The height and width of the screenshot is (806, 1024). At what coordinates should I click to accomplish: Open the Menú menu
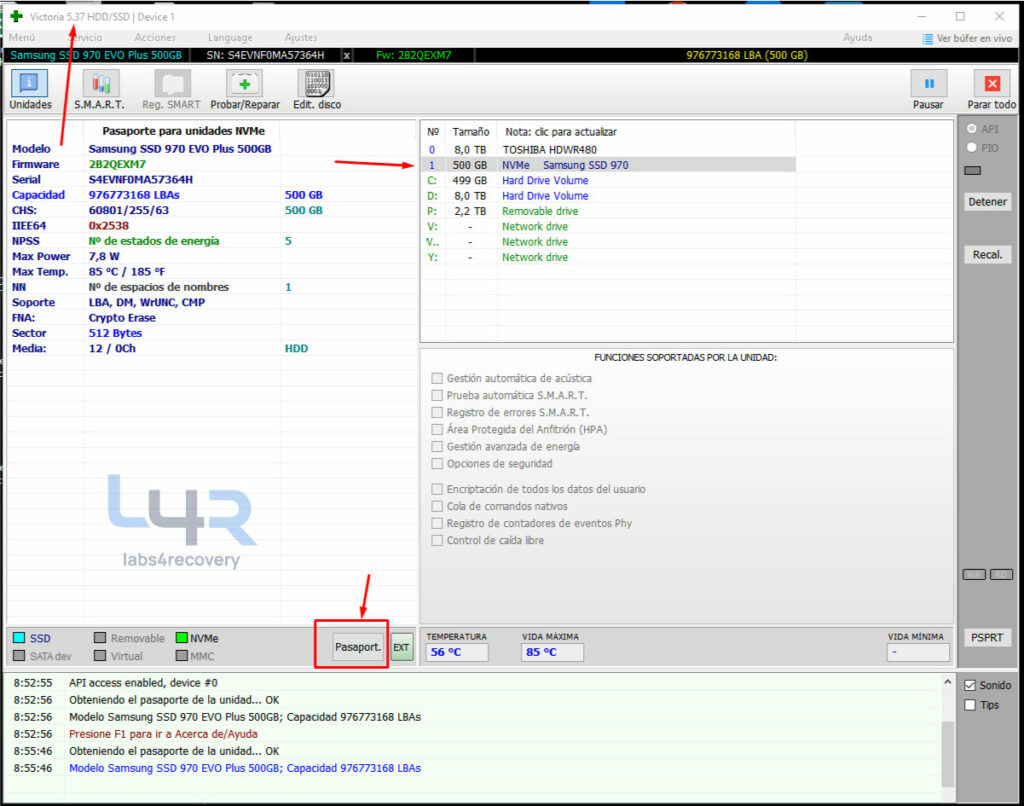point(22,38)
